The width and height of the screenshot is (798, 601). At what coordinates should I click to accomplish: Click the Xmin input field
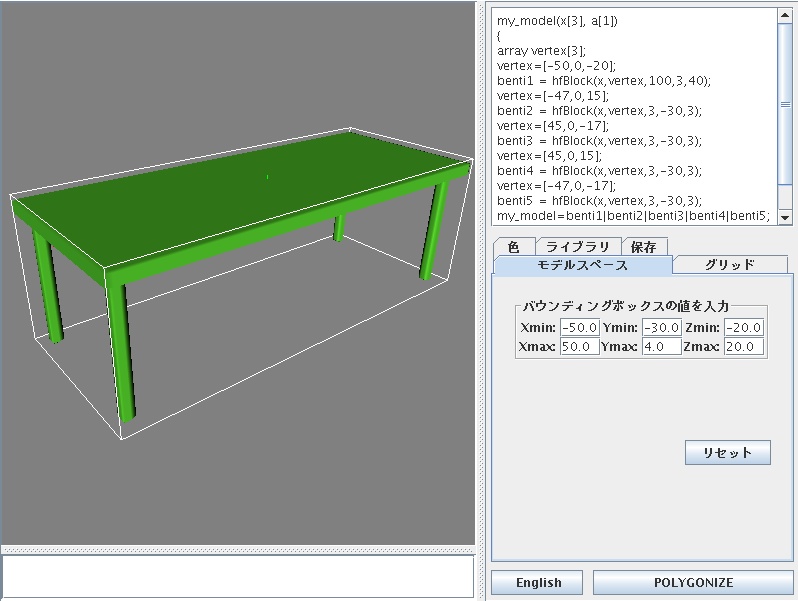pos(579,327)
